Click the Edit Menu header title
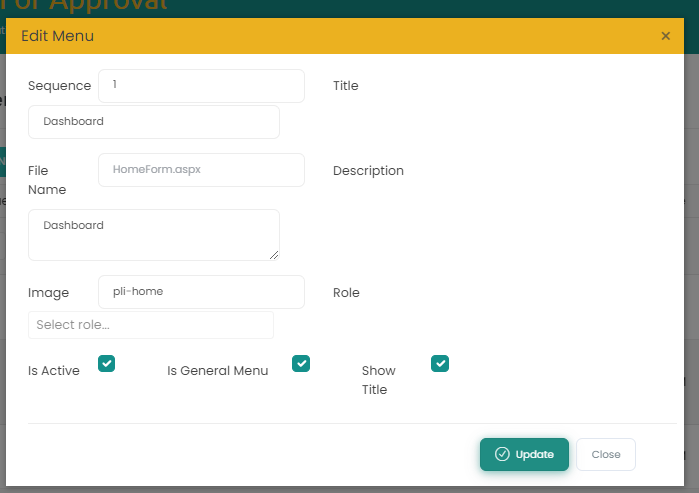The image size is (699, 493). pyautogui.click(x=58, y=36)
